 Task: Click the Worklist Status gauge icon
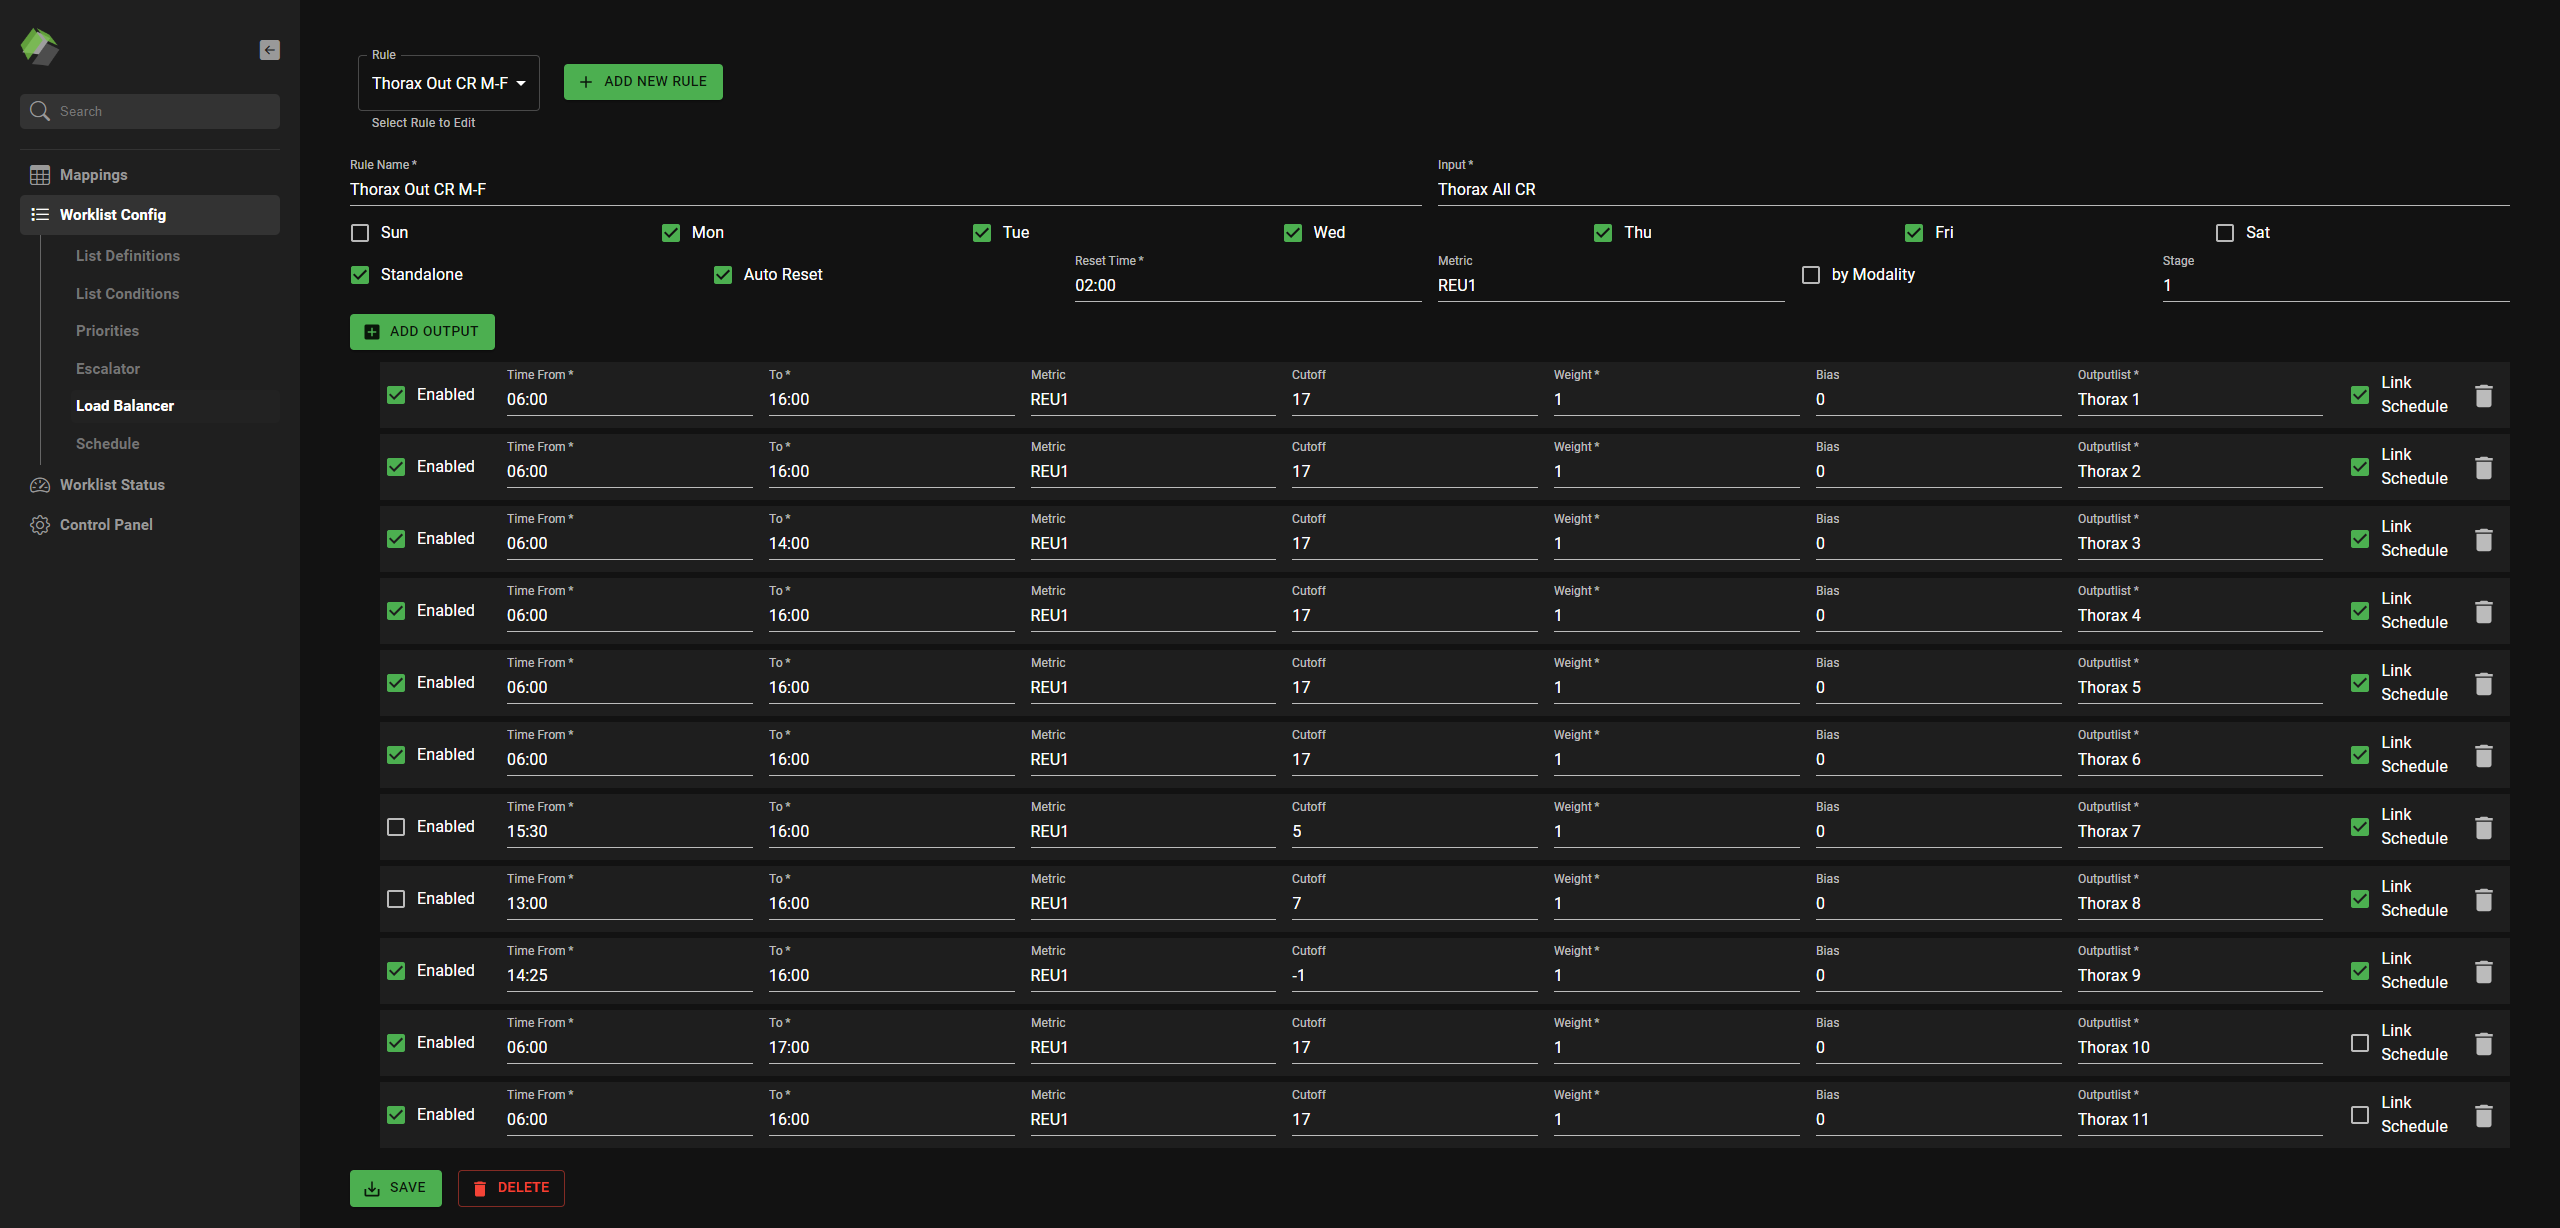click(40, 485)
